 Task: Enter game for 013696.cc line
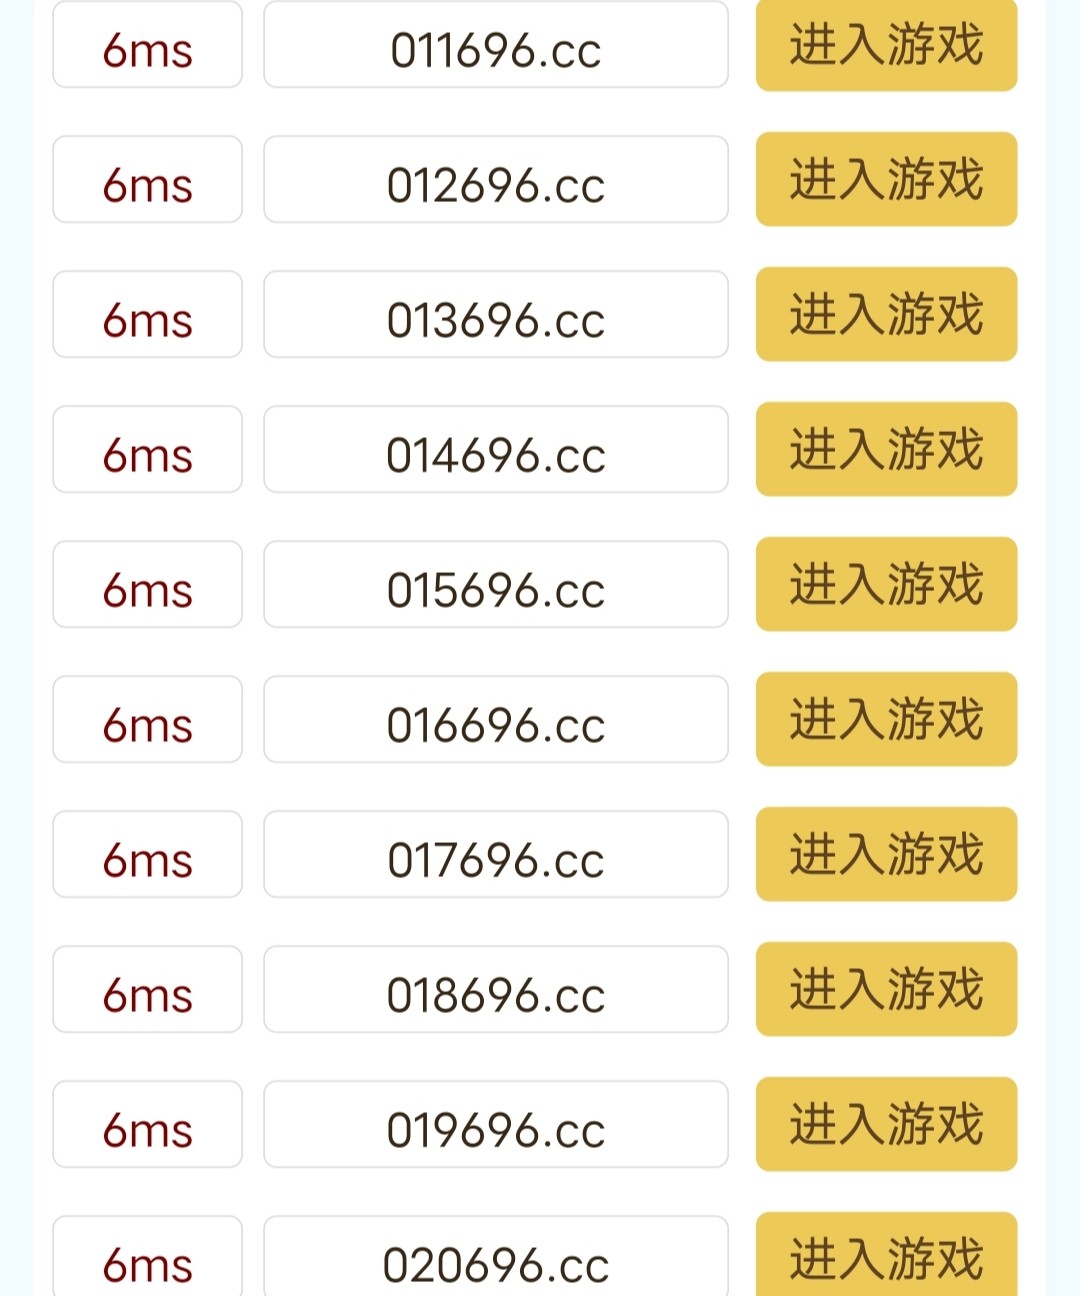[886, 314]
